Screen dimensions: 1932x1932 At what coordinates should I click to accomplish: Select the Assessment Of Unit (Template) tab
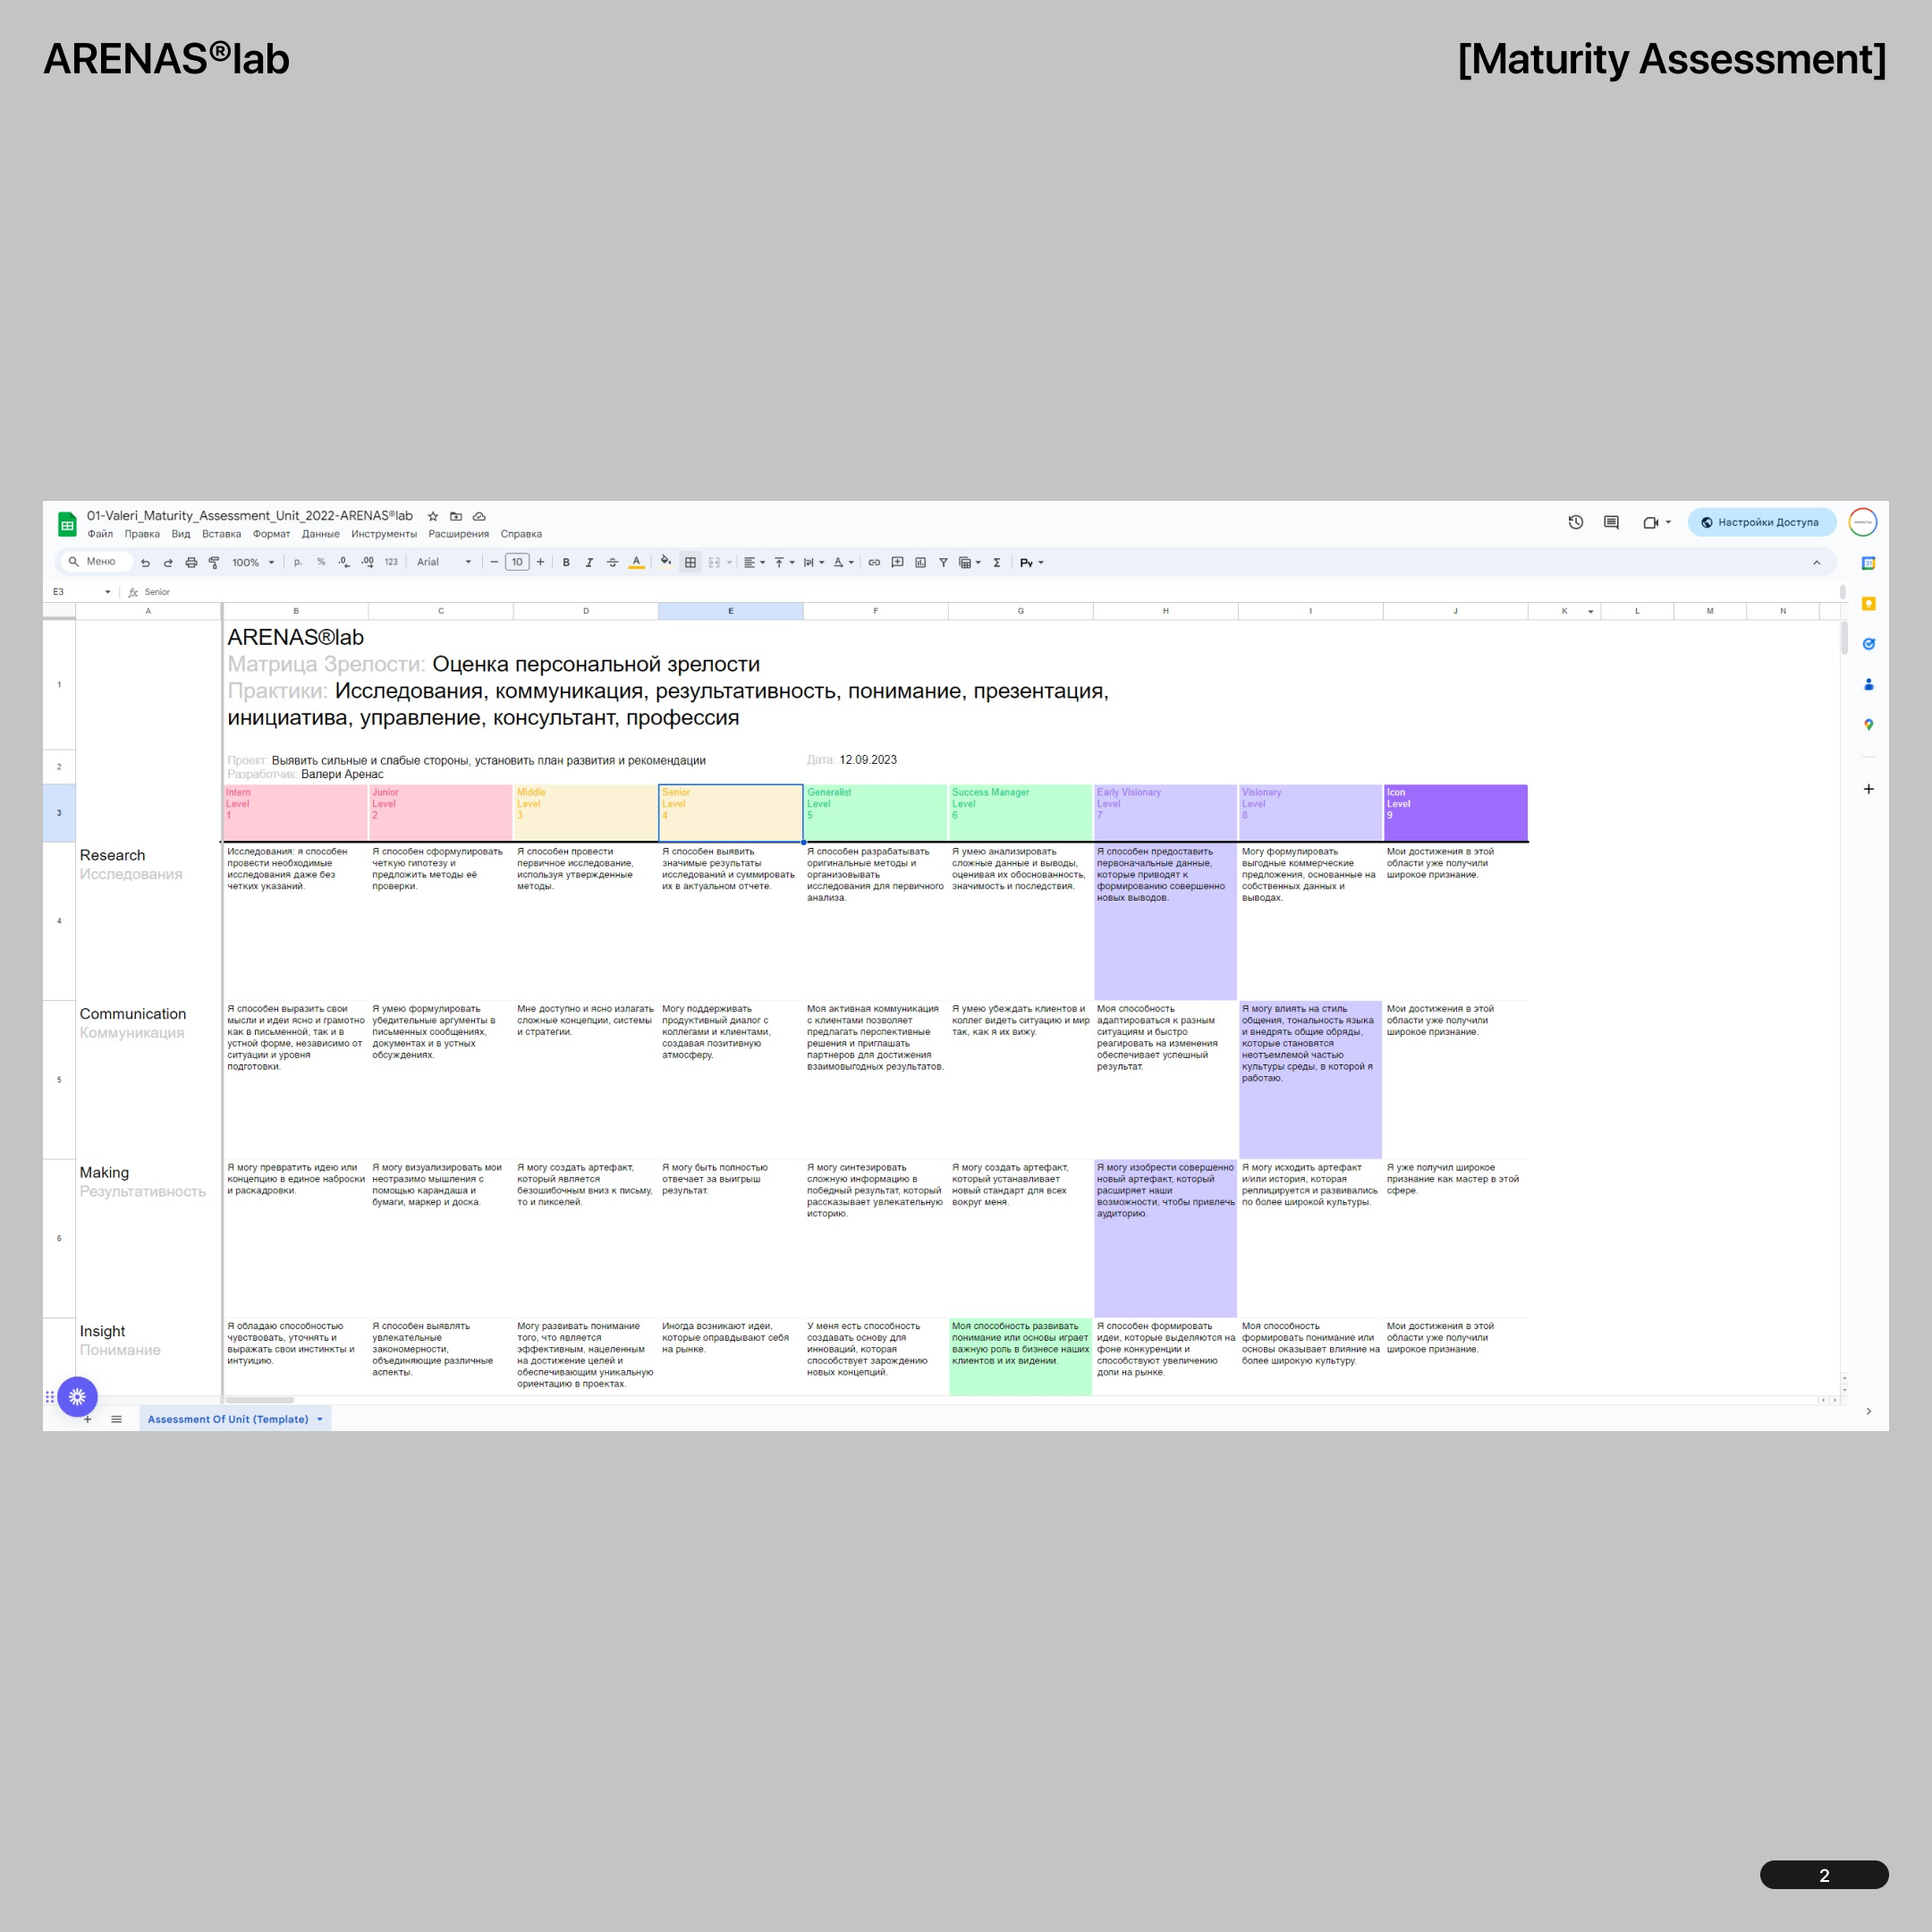tap(228, 1419)
